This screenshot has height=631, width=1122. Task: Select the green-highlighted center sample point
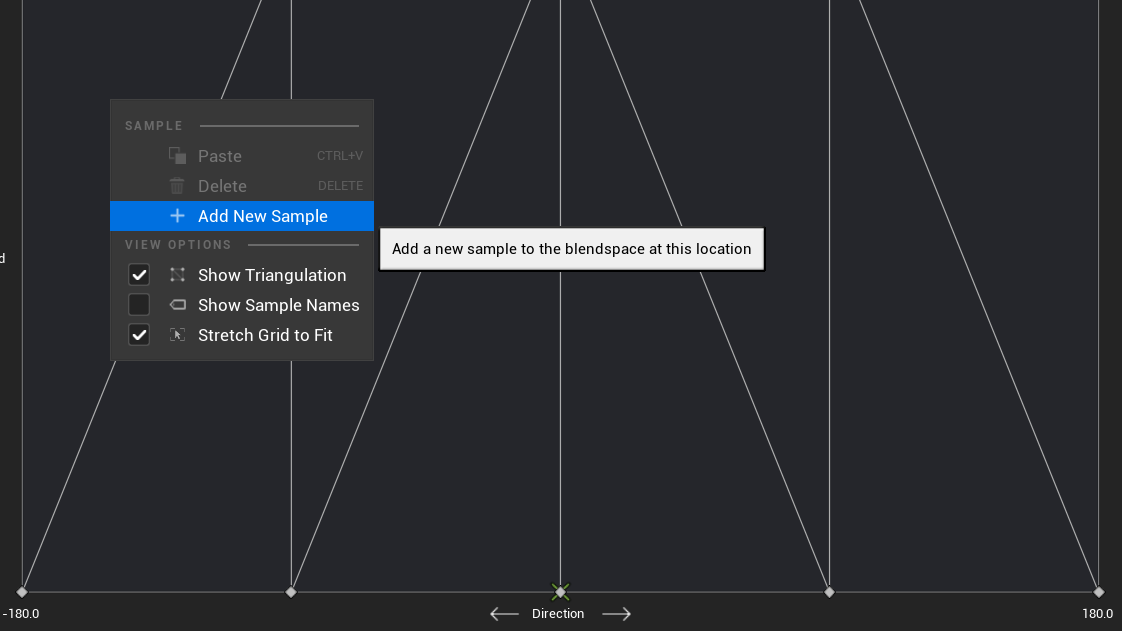[x=560, y=592]
